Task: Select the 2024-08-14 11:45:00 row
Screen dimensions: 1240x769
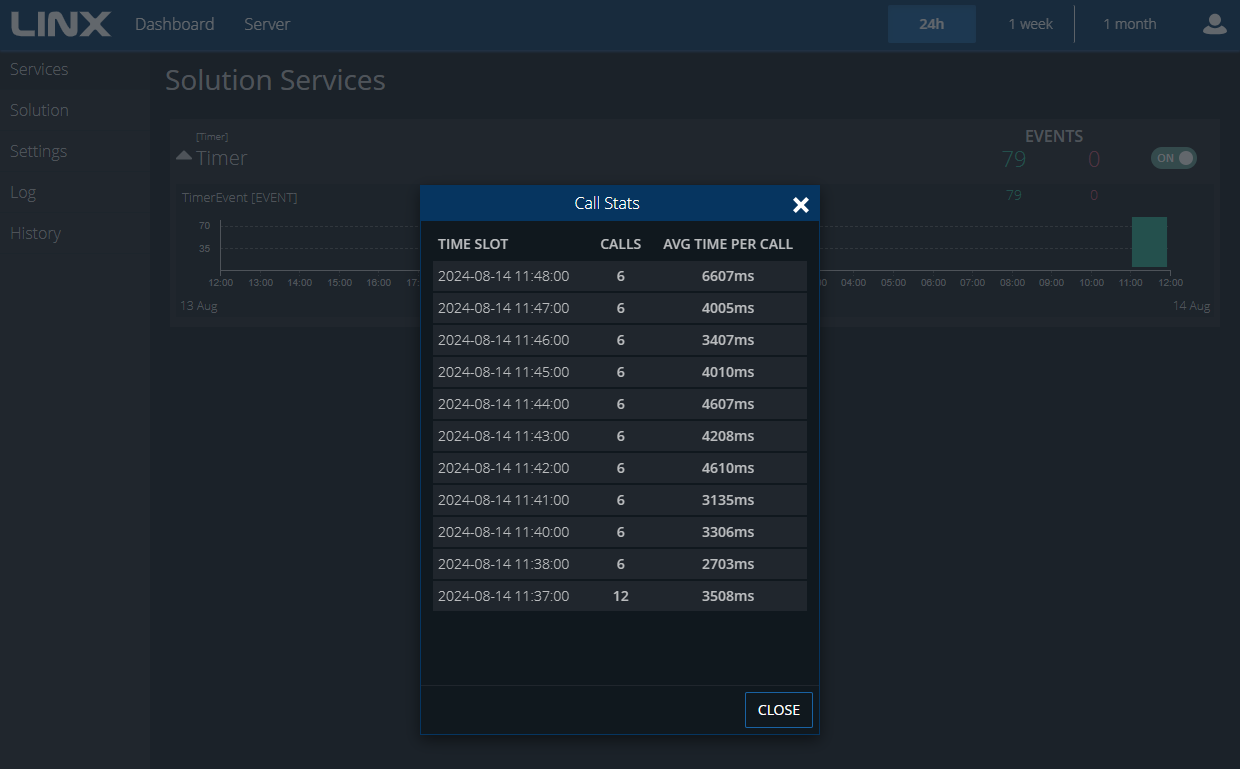Action: 620,372
